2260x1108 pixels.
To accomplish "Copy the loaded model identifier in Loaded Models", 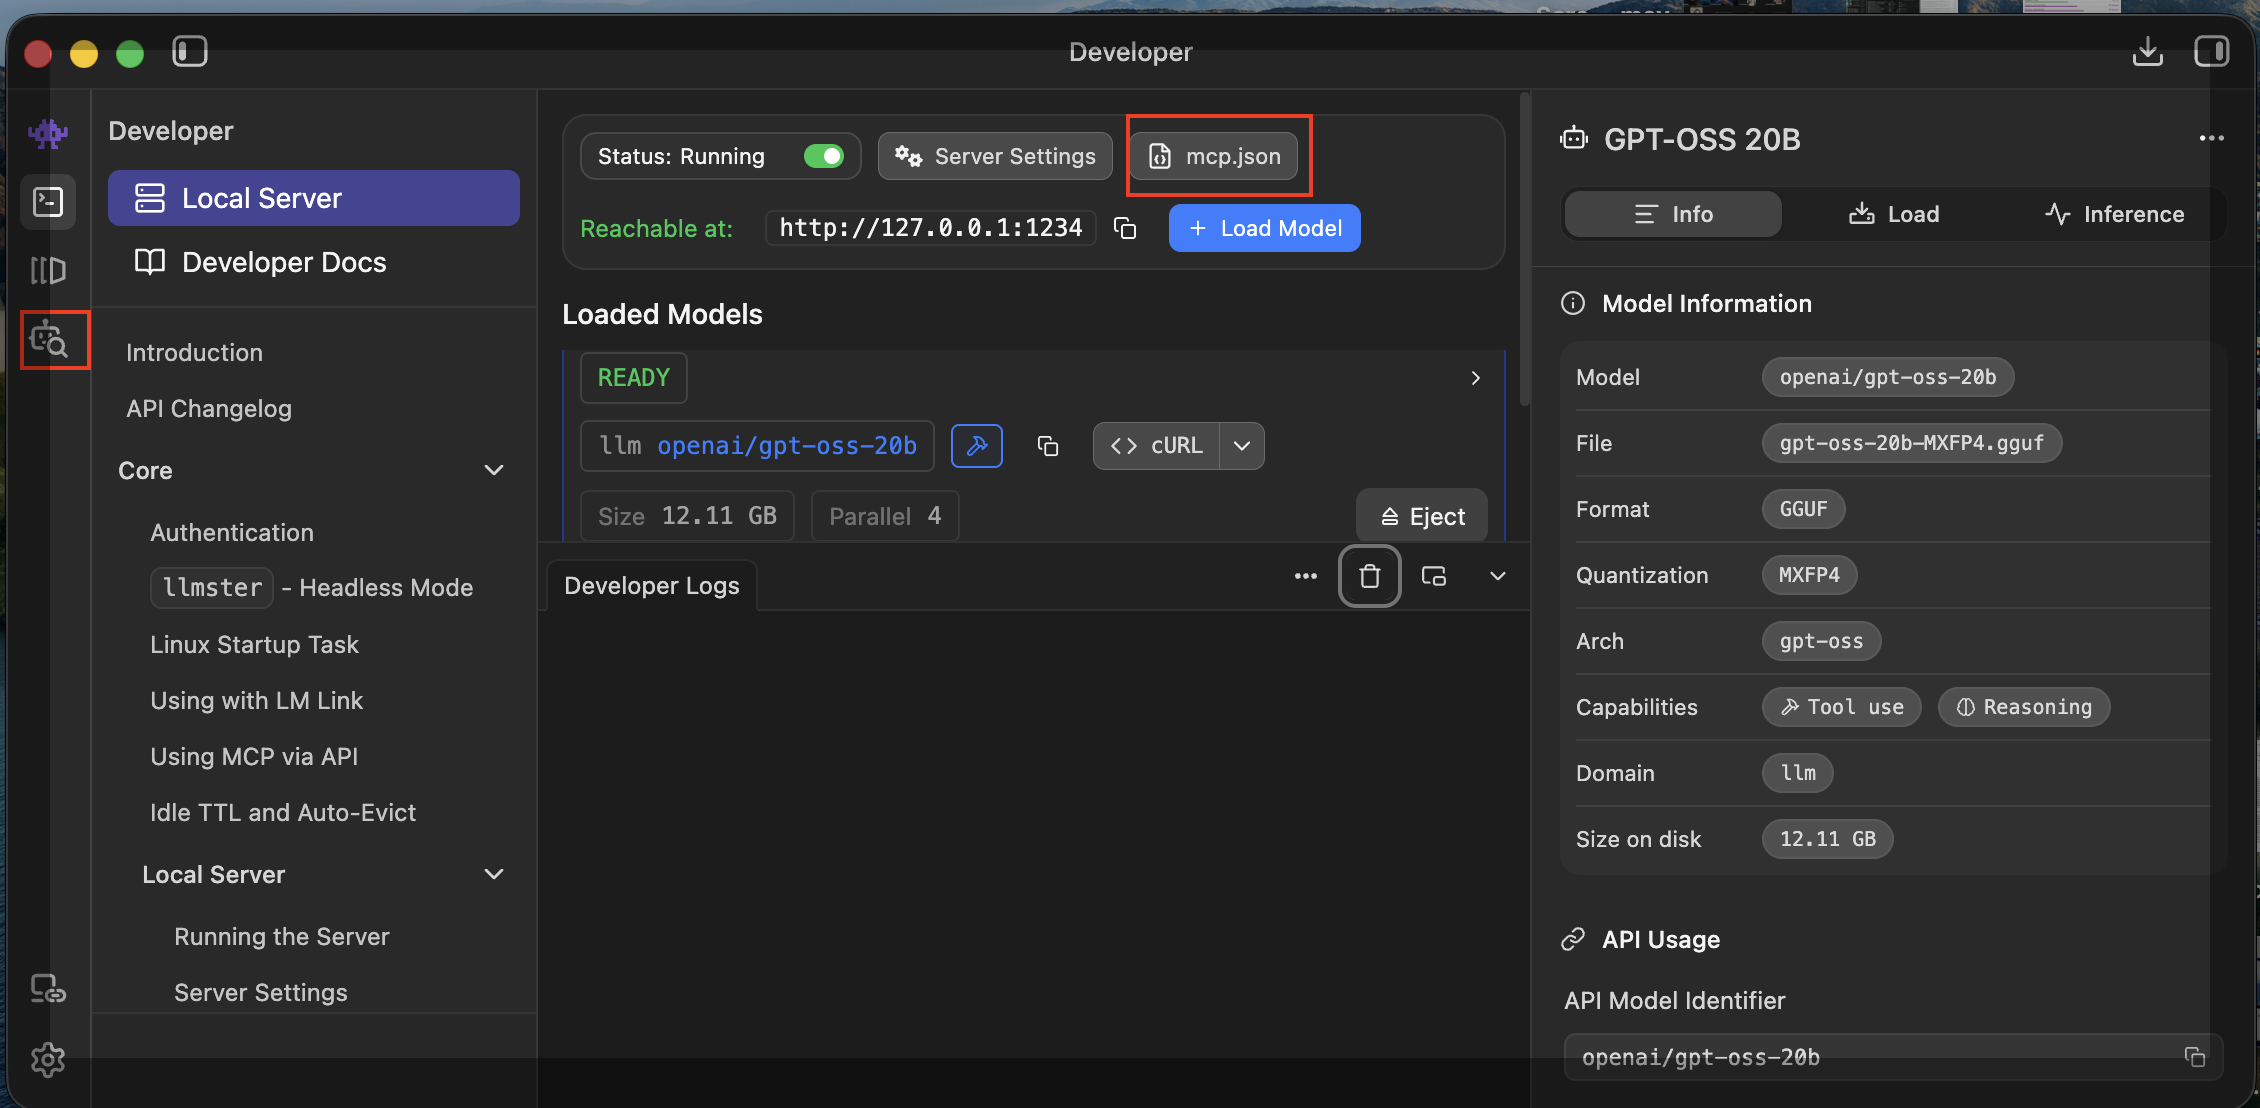I will [x=1048, y=446].
